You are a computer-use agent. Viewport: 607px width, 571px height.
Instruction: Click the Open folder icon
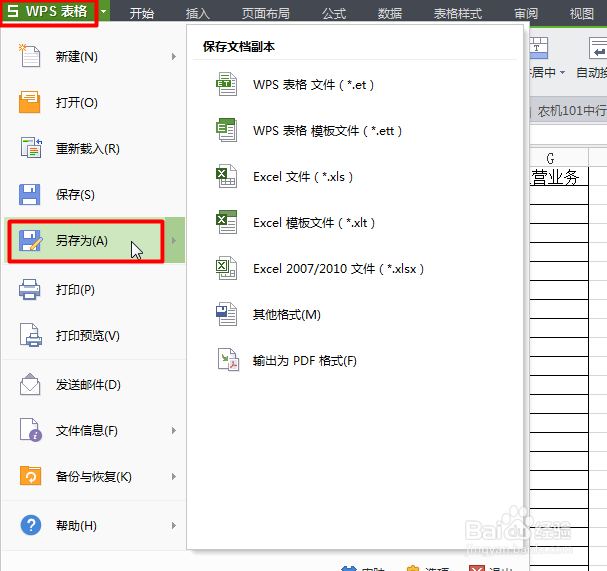point(29,102)
